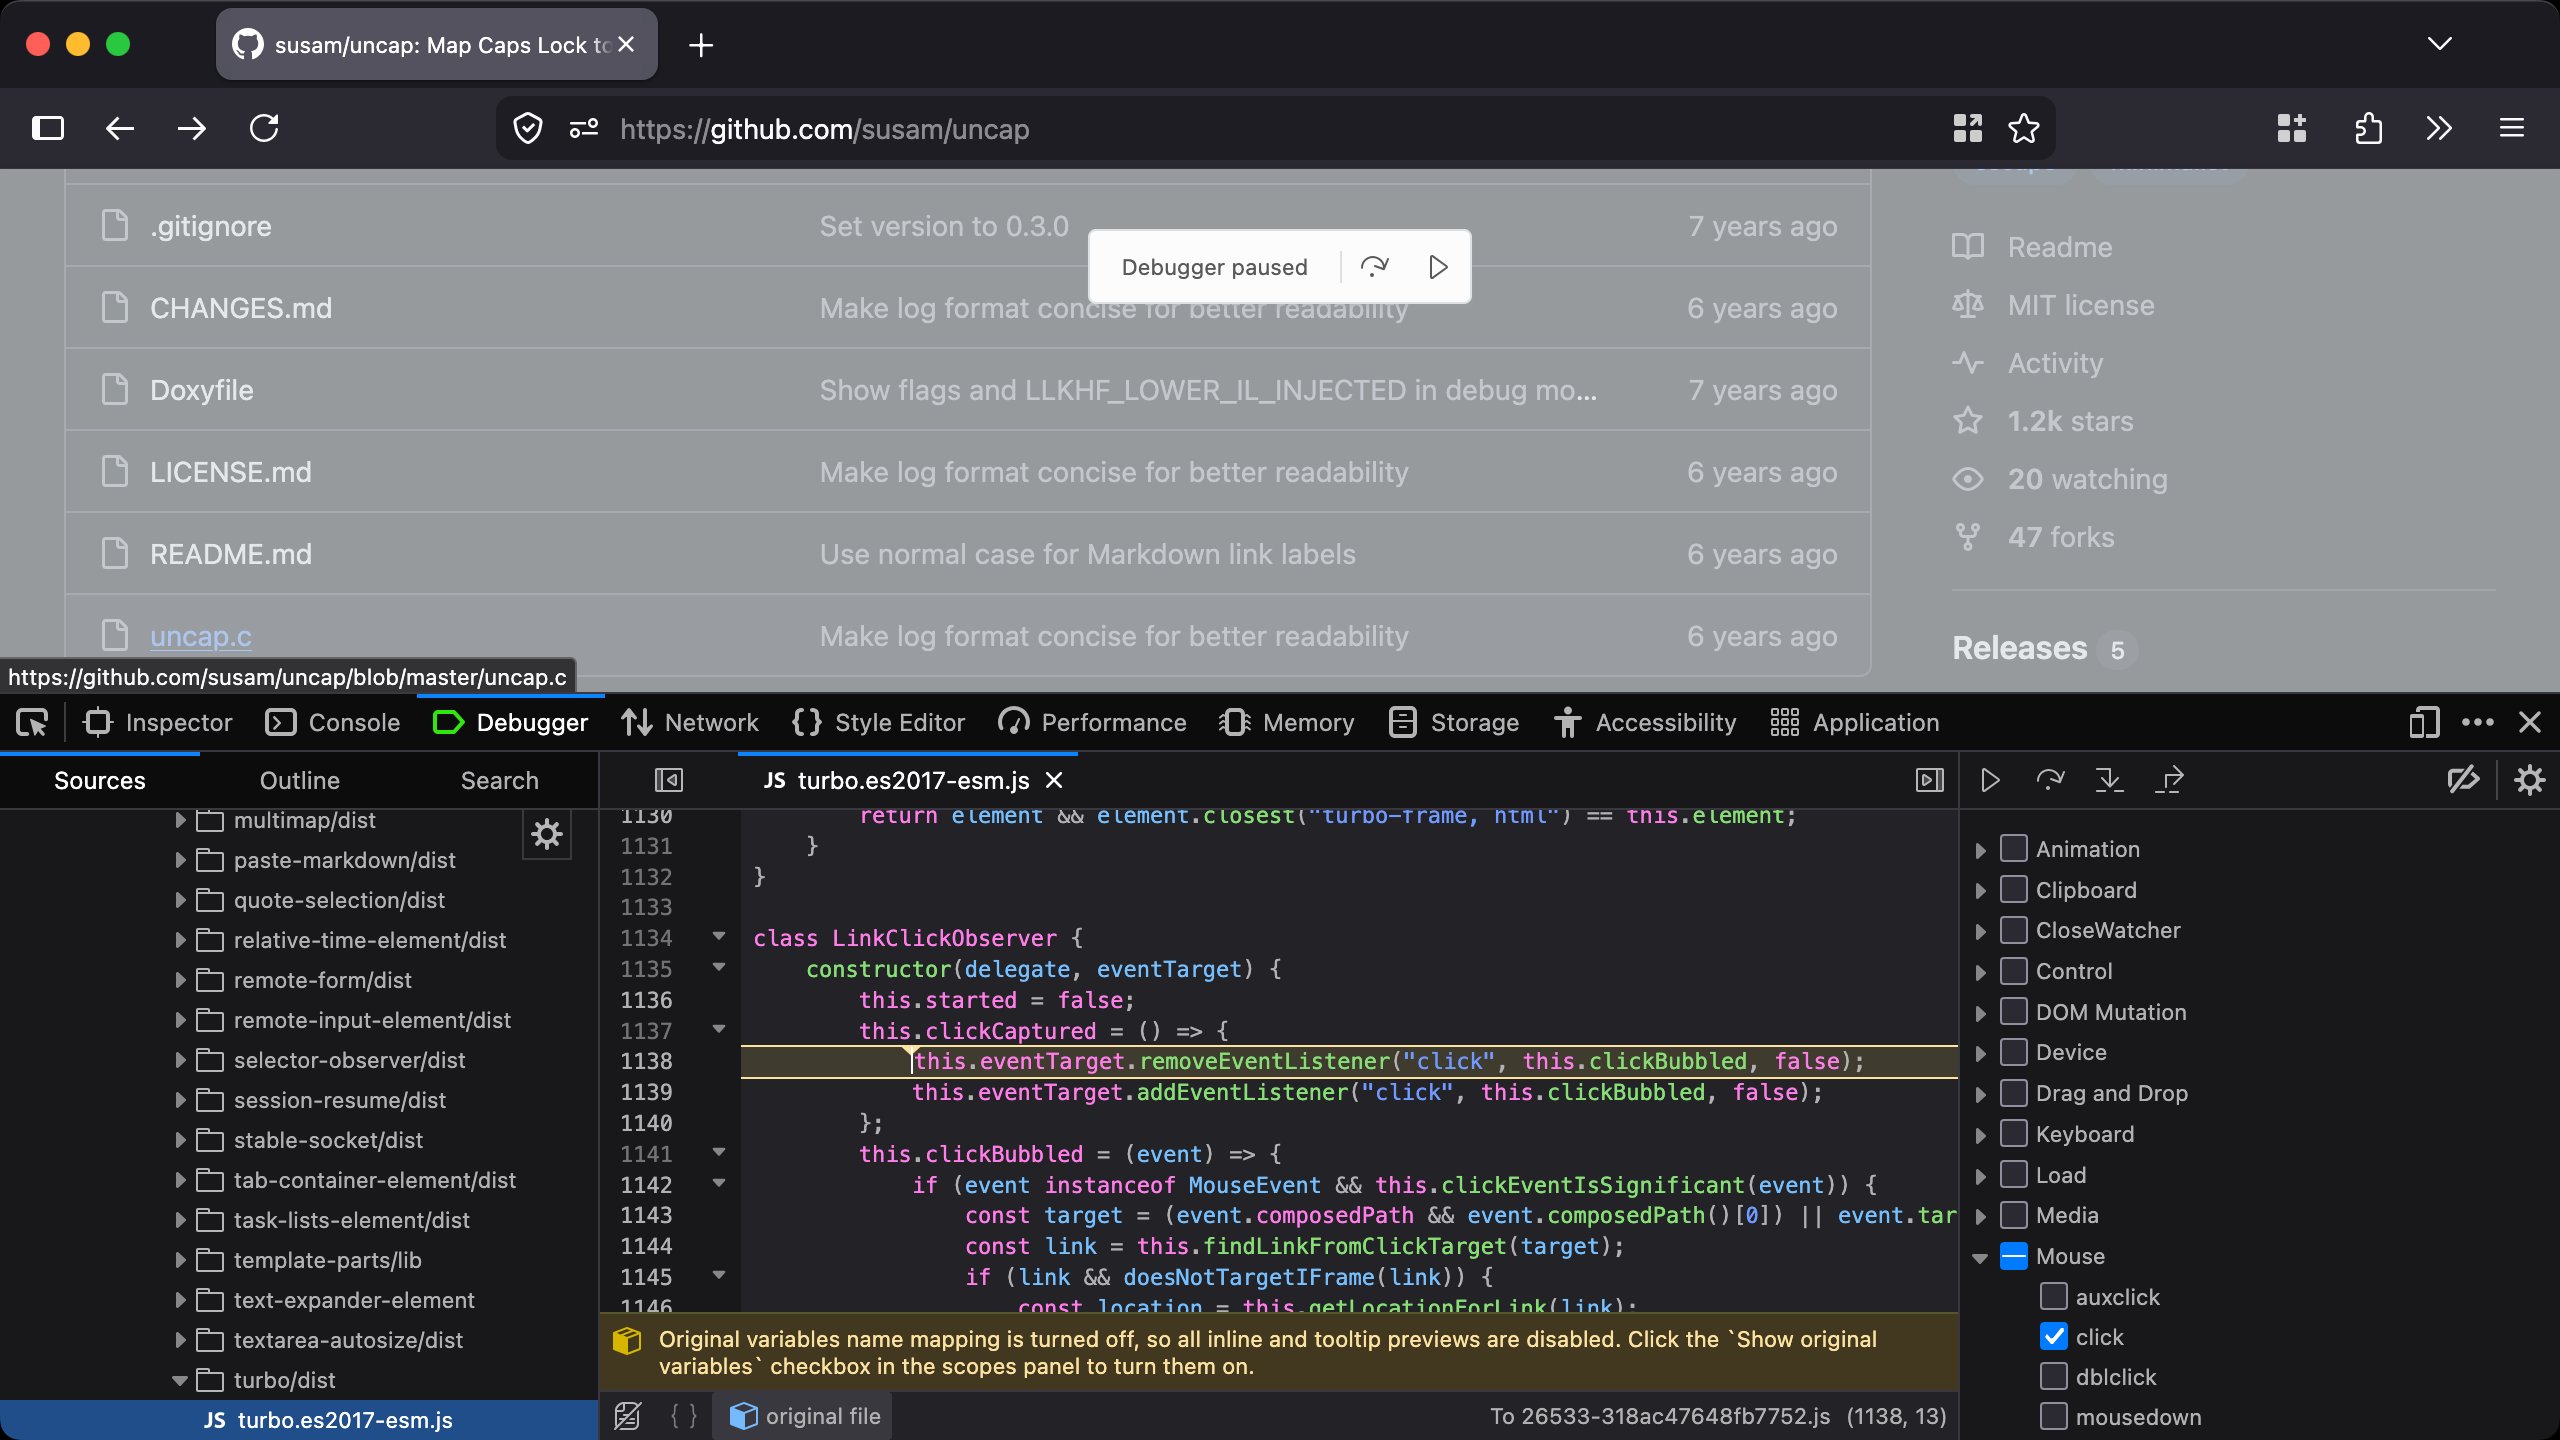Collapse the right breakpoints pane icon
Screen dimensions: 2560x1440
(x=1929, y=780)
